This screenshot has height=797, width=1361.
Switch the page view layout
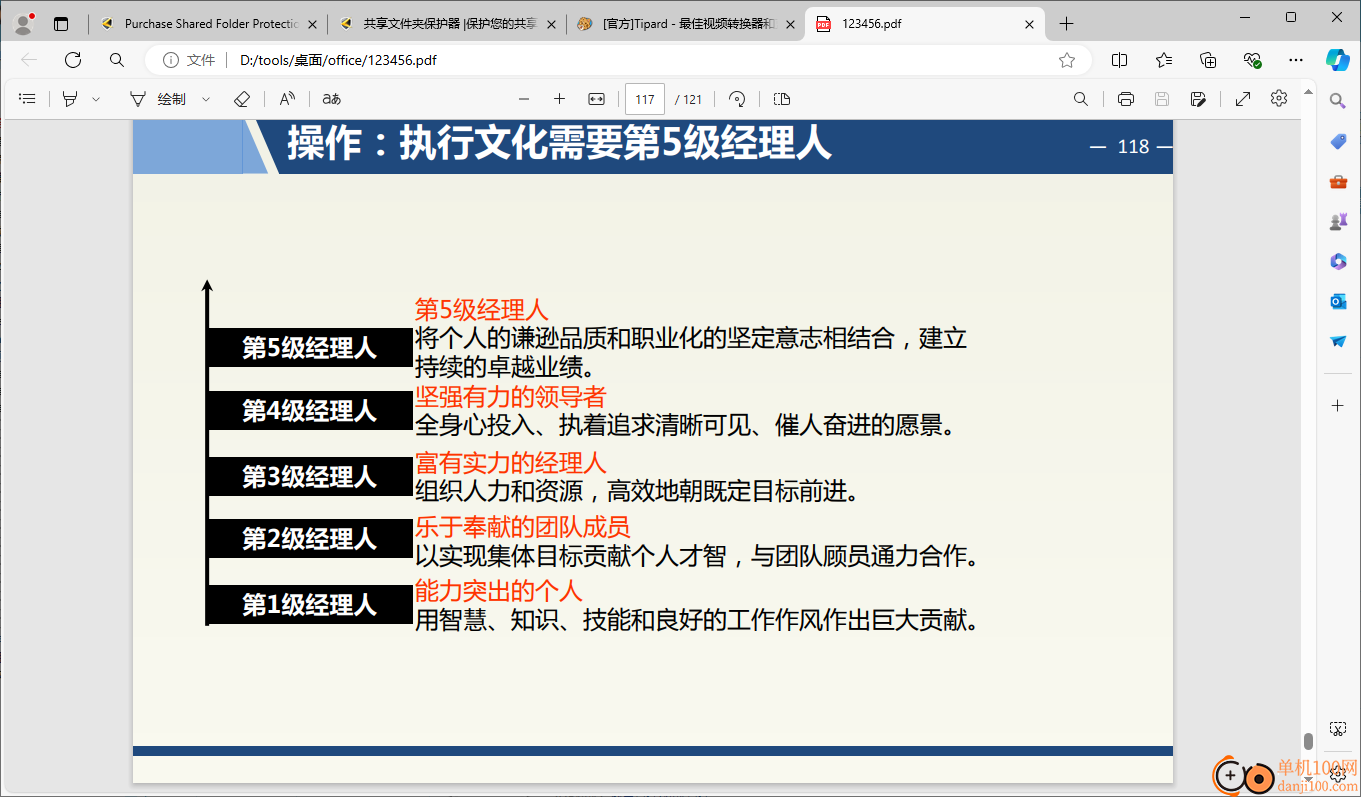tap(782, 99)
